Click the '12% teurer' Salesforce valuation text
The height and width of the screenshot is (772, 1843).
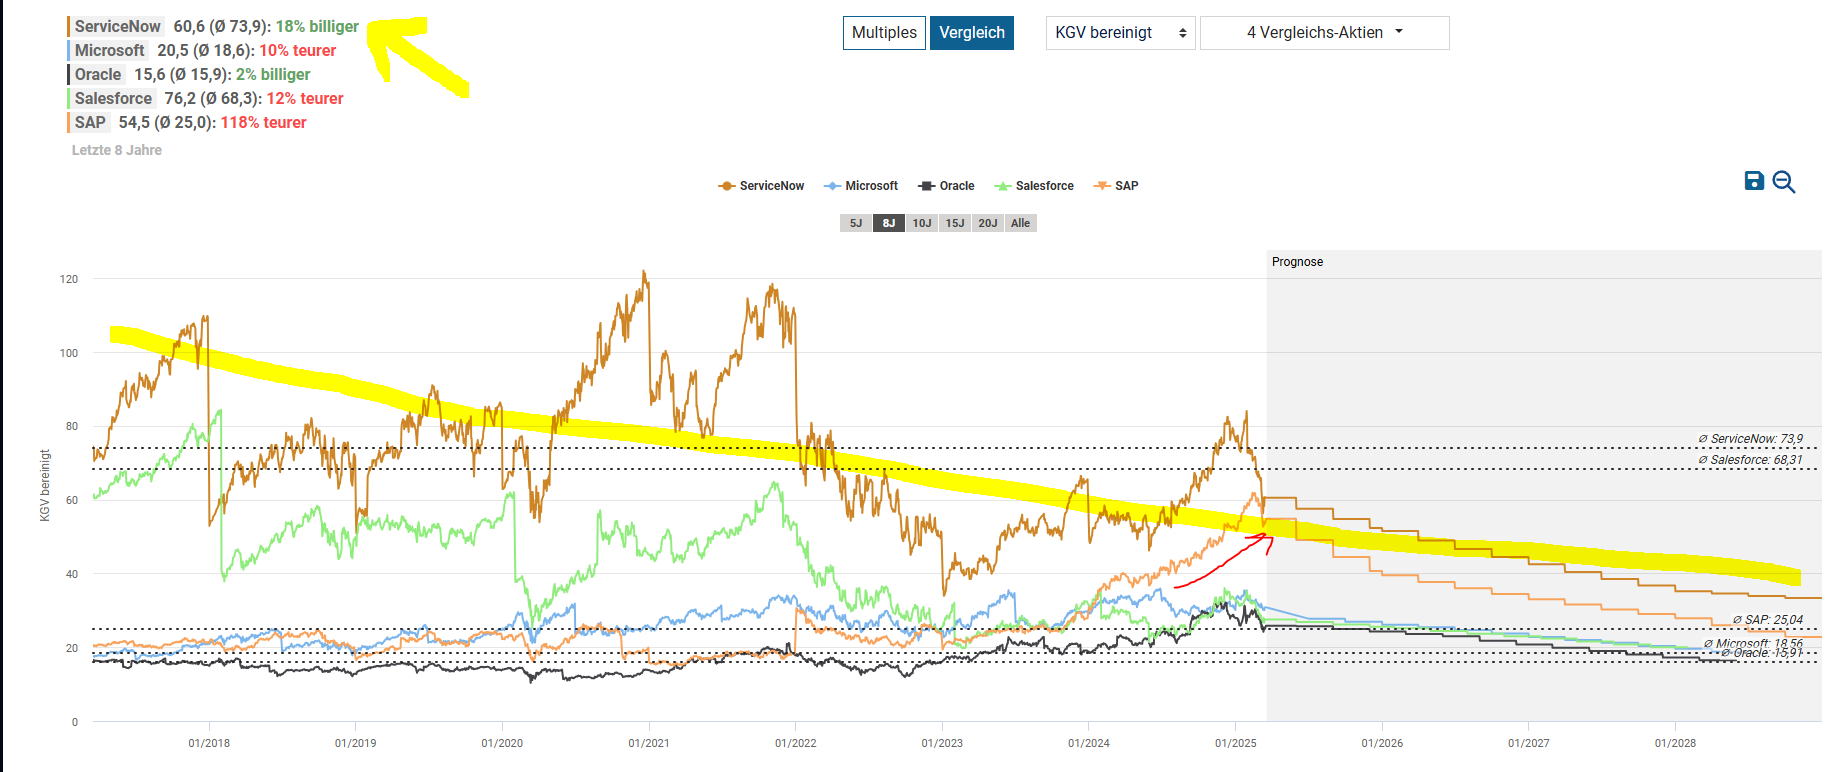pos(305,99)
